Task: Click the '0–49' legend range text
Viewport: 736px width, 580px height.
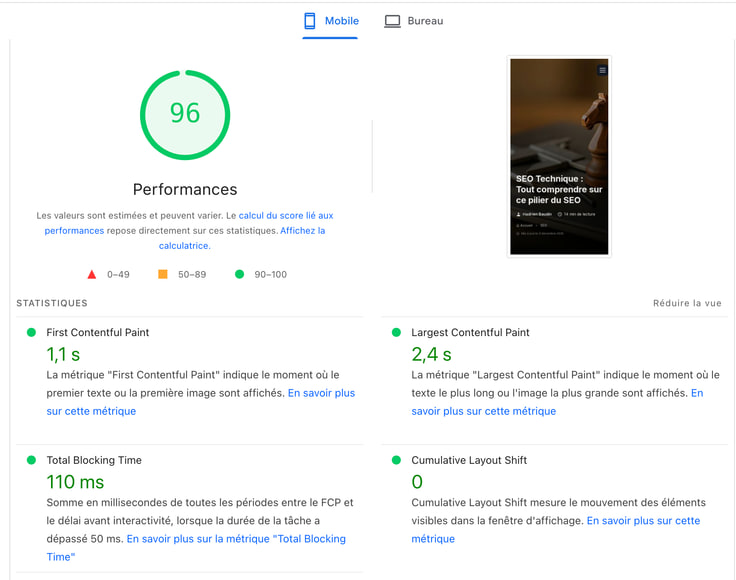Action: (x=118, y=275)
